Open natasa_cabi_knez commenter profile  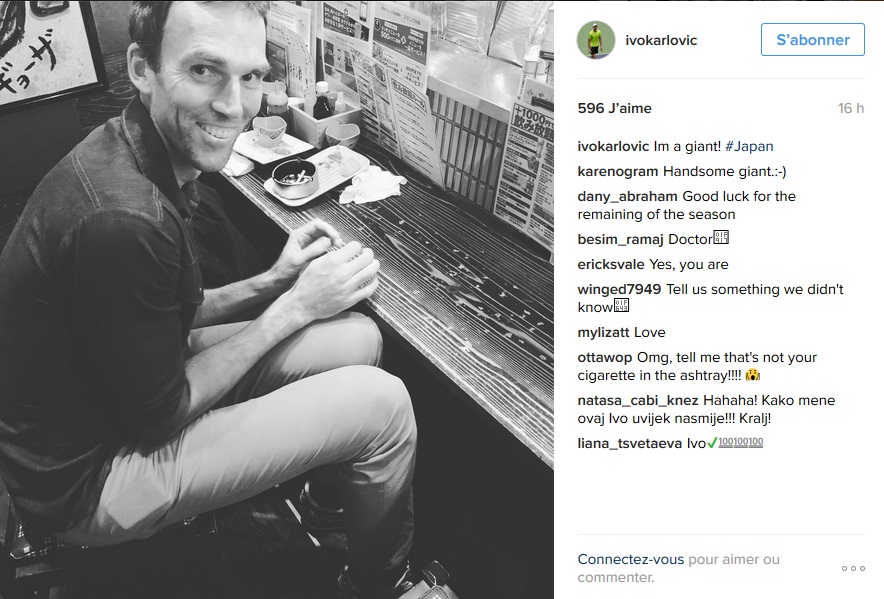tap(638, 400)
